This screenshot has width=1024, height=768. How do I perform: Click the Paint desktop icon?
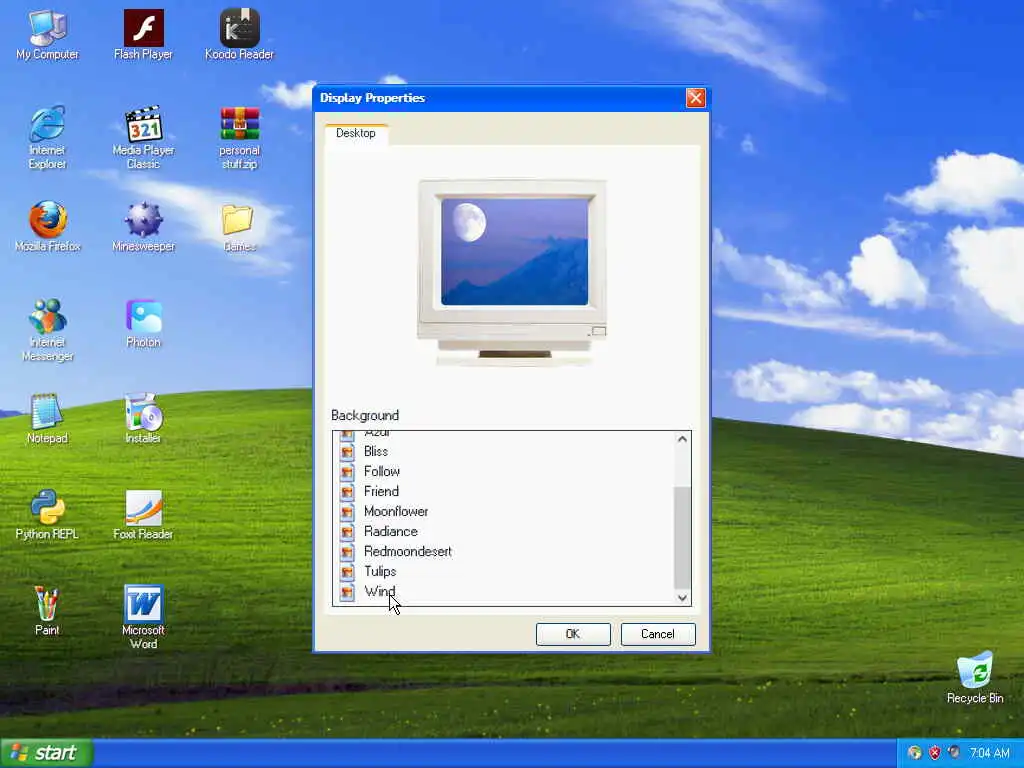47,611
